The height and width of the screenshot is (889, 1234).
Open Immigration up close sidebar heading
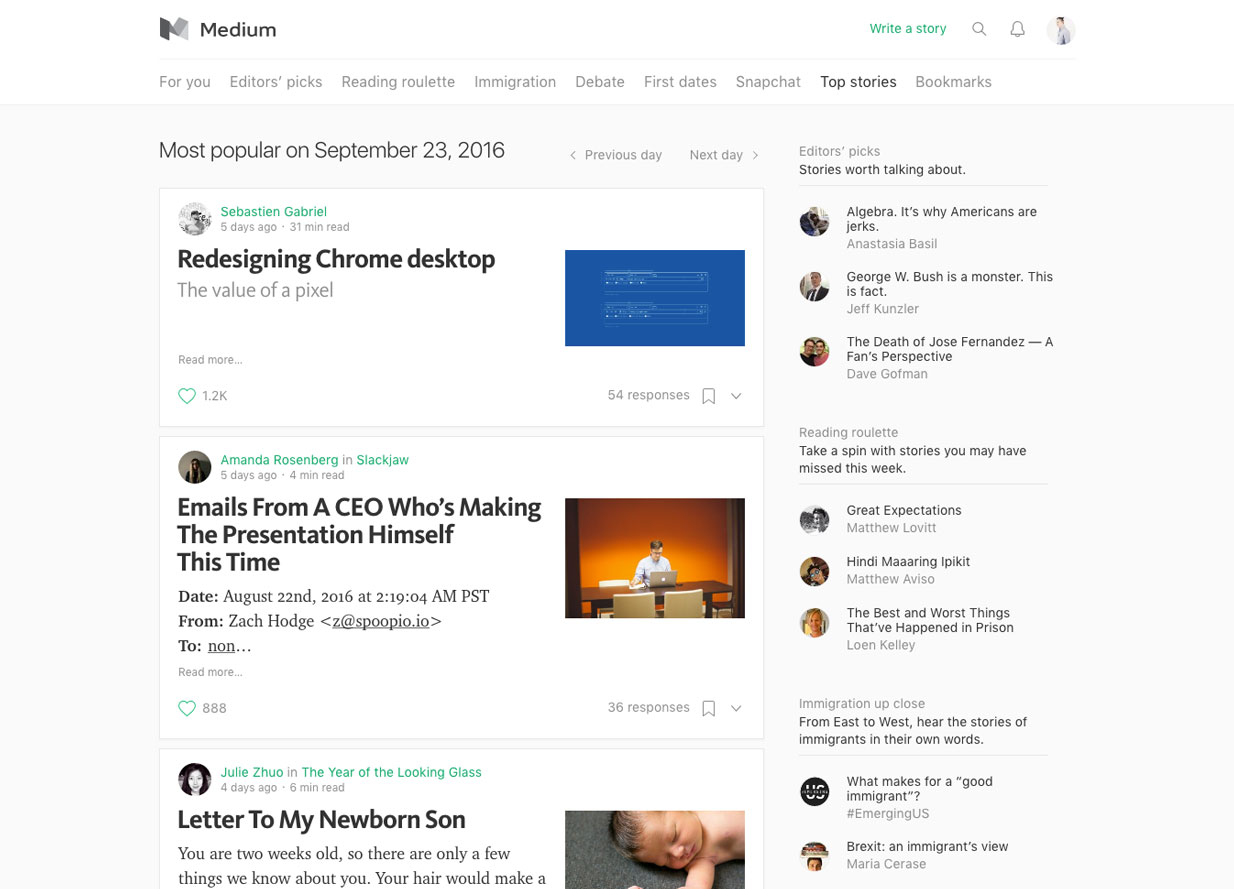click(862, 703)
